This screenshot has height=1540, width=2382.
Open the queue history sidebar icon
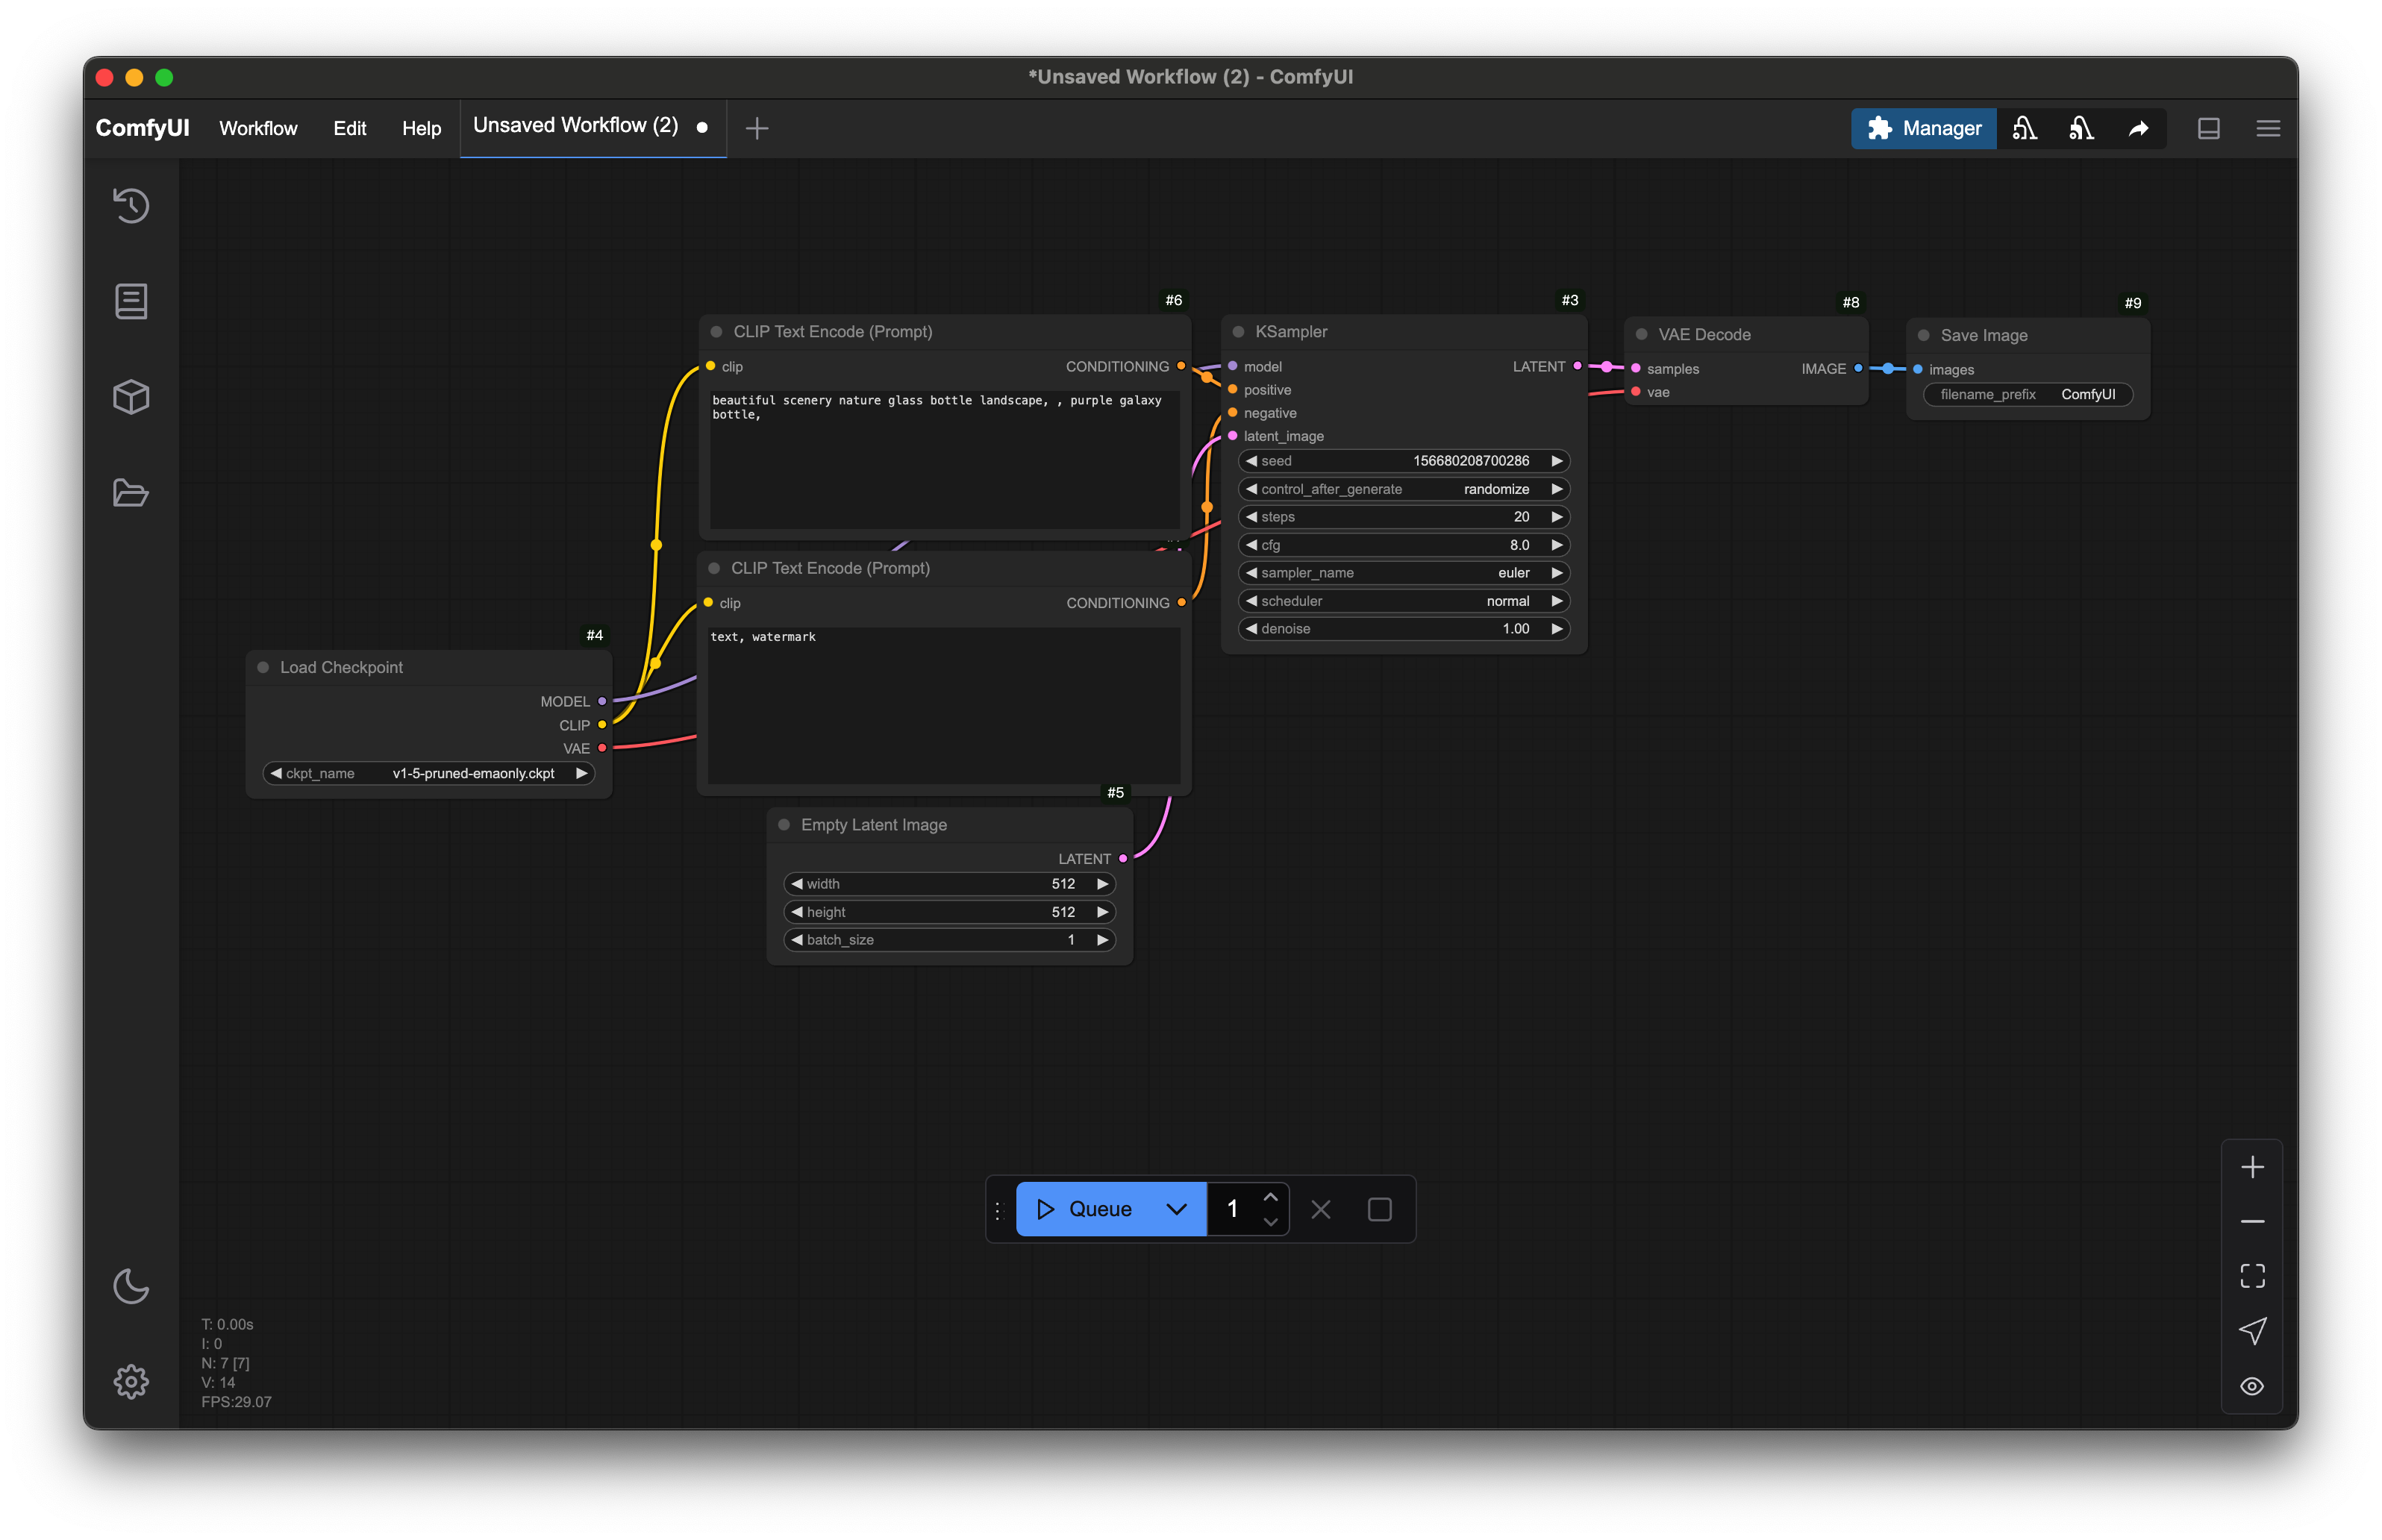(x=131, y=206)
